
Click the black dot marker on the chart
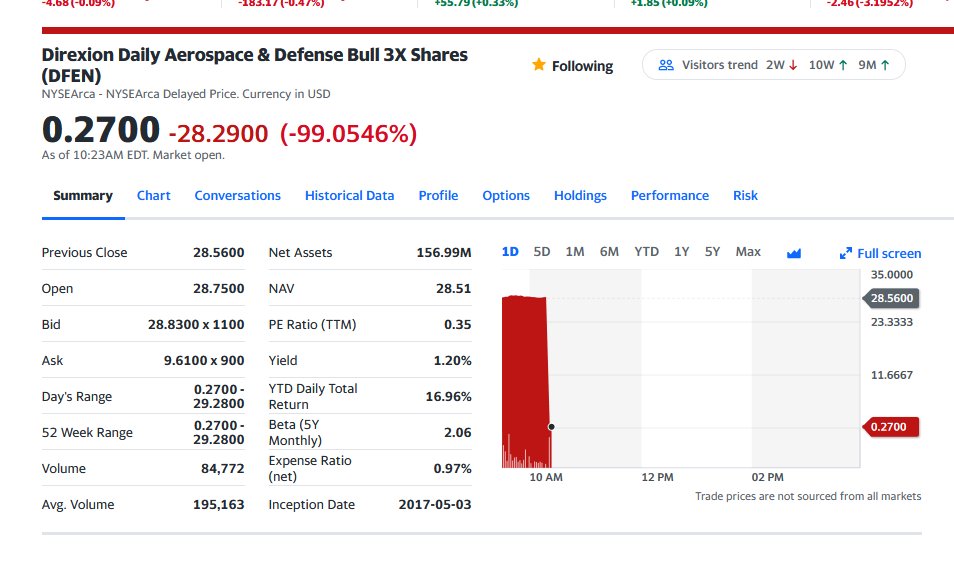coord(551,427)
